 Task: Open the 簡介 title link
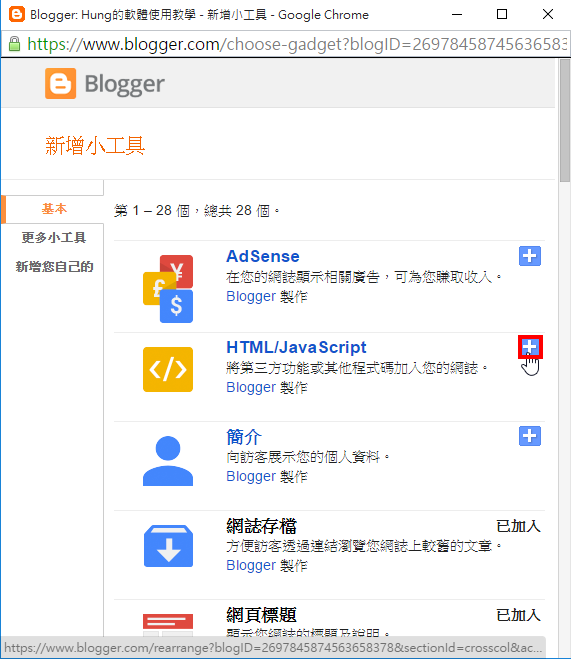point(244,437)
